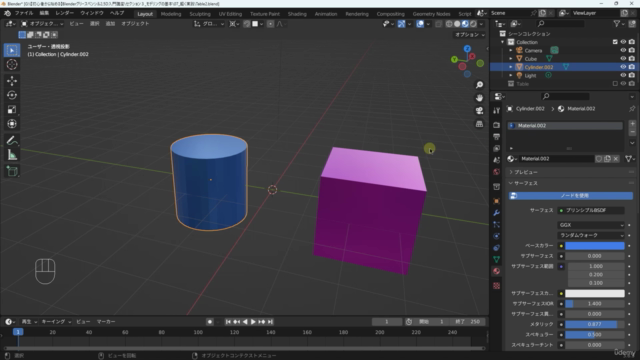The width and height of the screenshot is (640, 360).
Task: Toggle the camera view icon
Action: [479, 111]
